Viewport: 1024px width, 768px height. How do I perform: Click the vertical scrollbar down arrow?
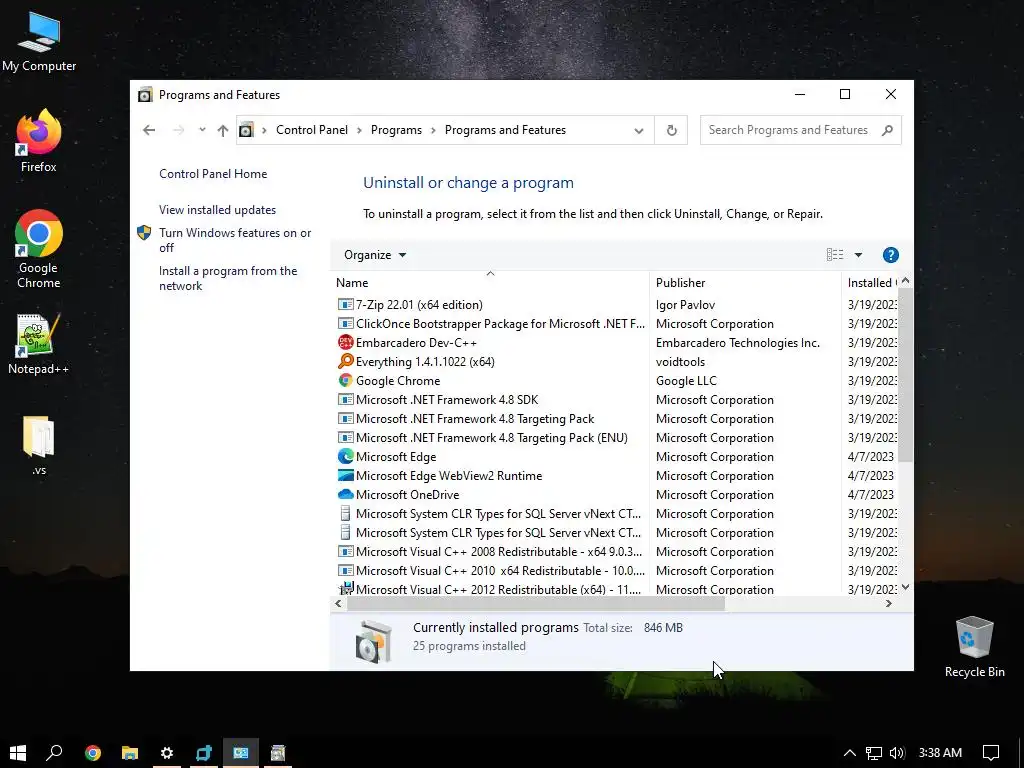(x=905, y=587)
